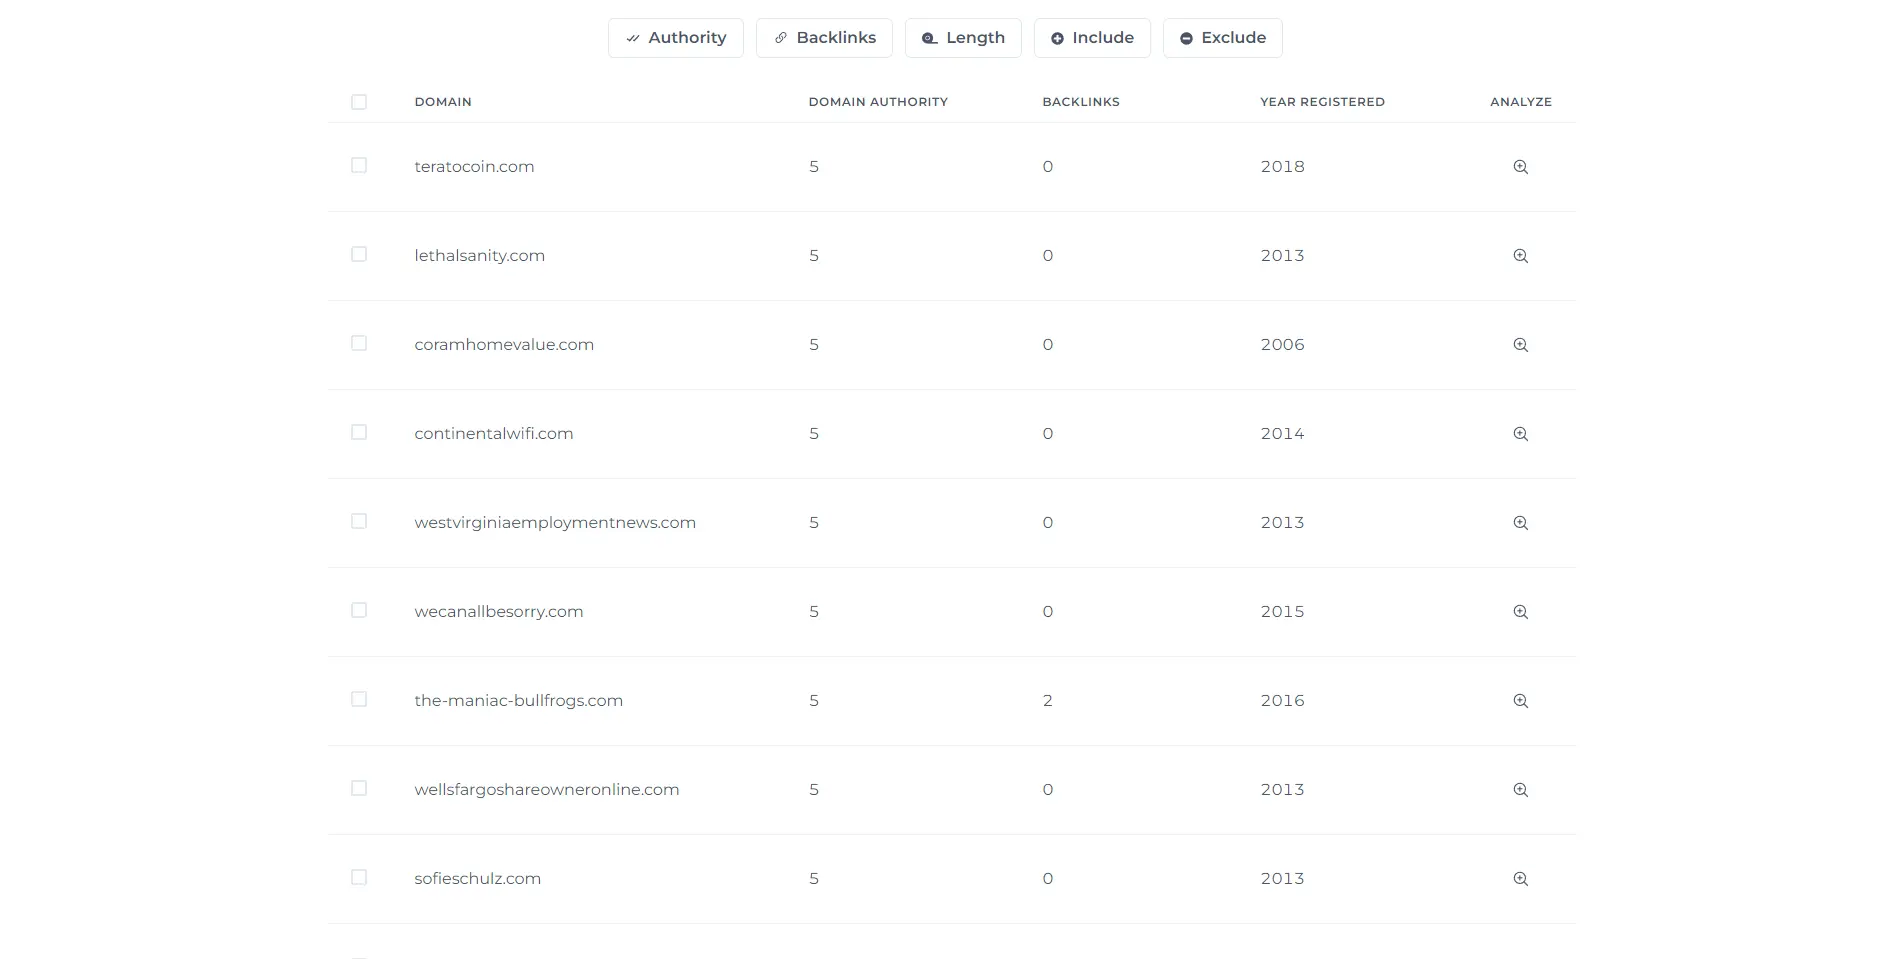Open the Backlinks filter
Image resolution: width=1901 pixels, height=959 pixels.
[824, 38]
